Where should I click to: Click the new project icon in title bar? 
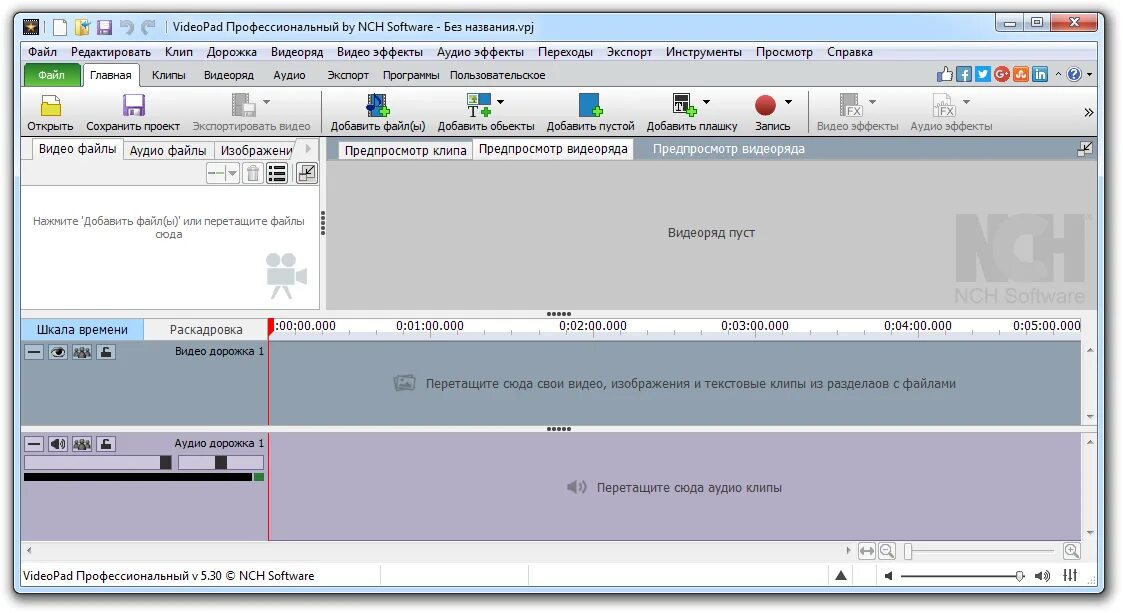tap(60, 27)
